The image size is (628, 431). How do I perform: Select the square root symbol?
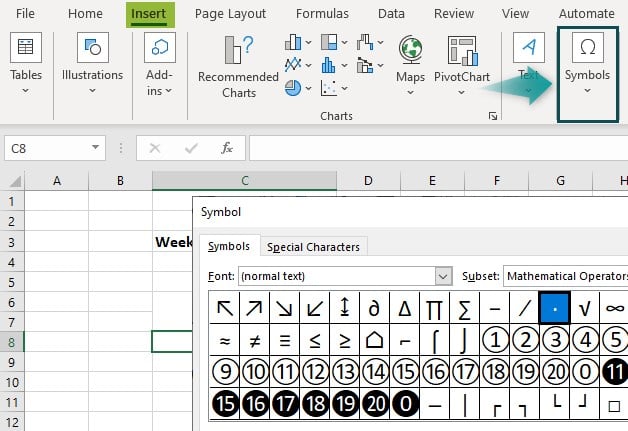pyautogui.click(x=585, y=308)
